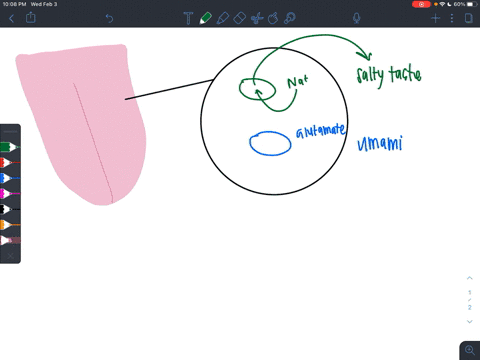Open the share export icon
Image resolution: width=480 pixels, height=360 pixels.
(x=31, y=17)
